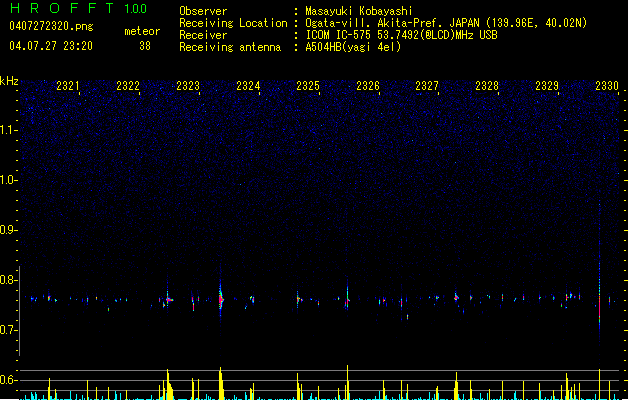Click the location text Ogata-vill. Akita-Pref. JAPAN
This screenshot has height=400, width=629.
(392, 23)
